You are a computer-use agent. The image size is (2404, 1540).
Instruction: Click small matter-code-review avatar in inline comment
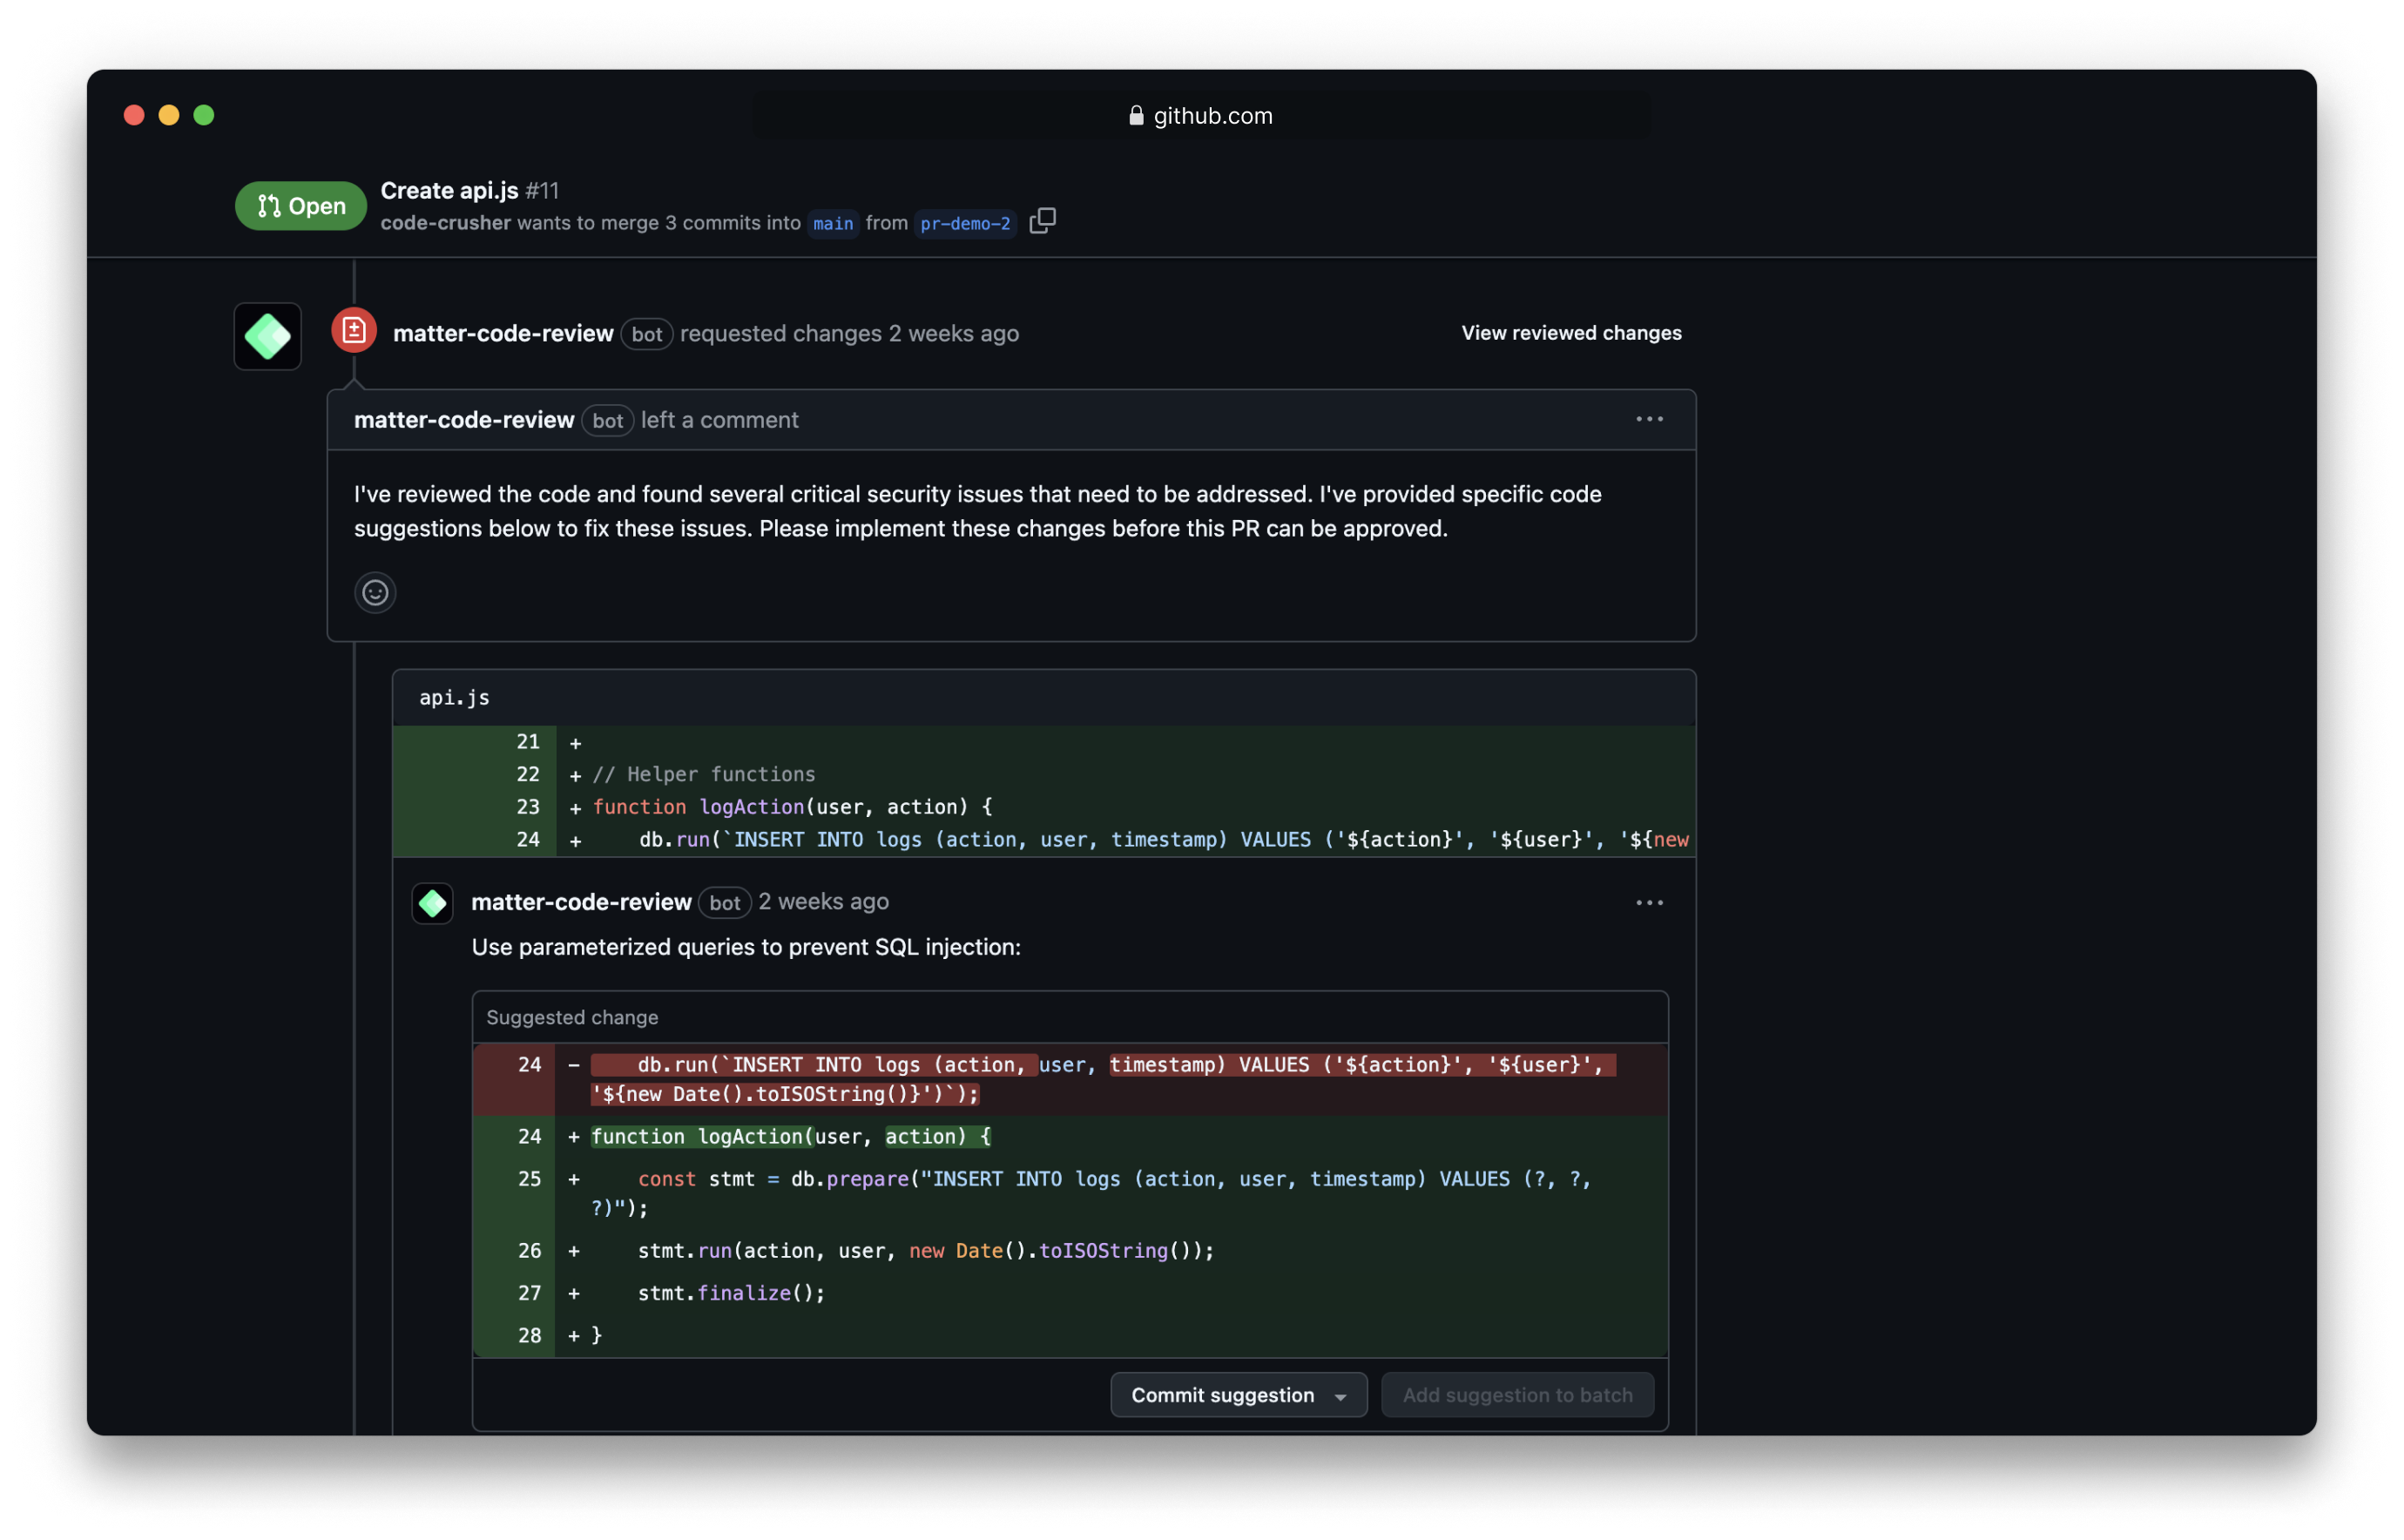click(x=433, y=903)
